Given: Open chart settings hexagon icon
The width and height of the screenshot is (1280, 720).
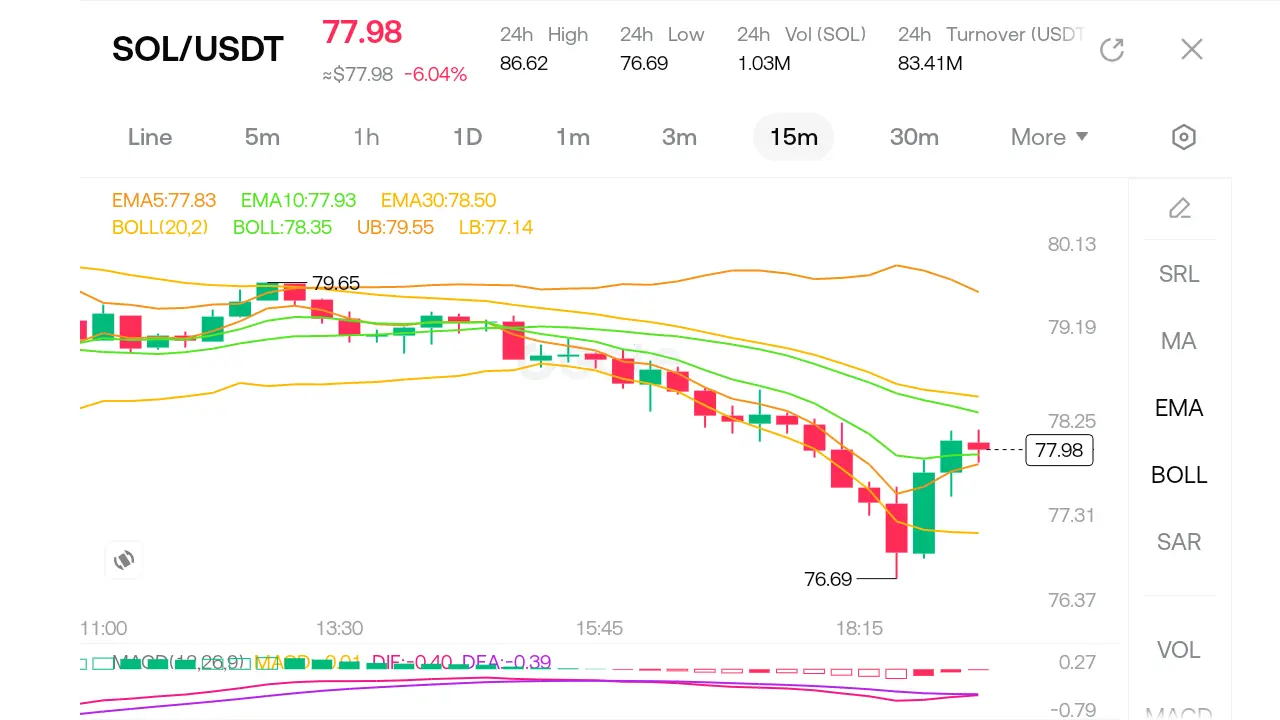Looking at the screenshot, I should click(1184, 137).
